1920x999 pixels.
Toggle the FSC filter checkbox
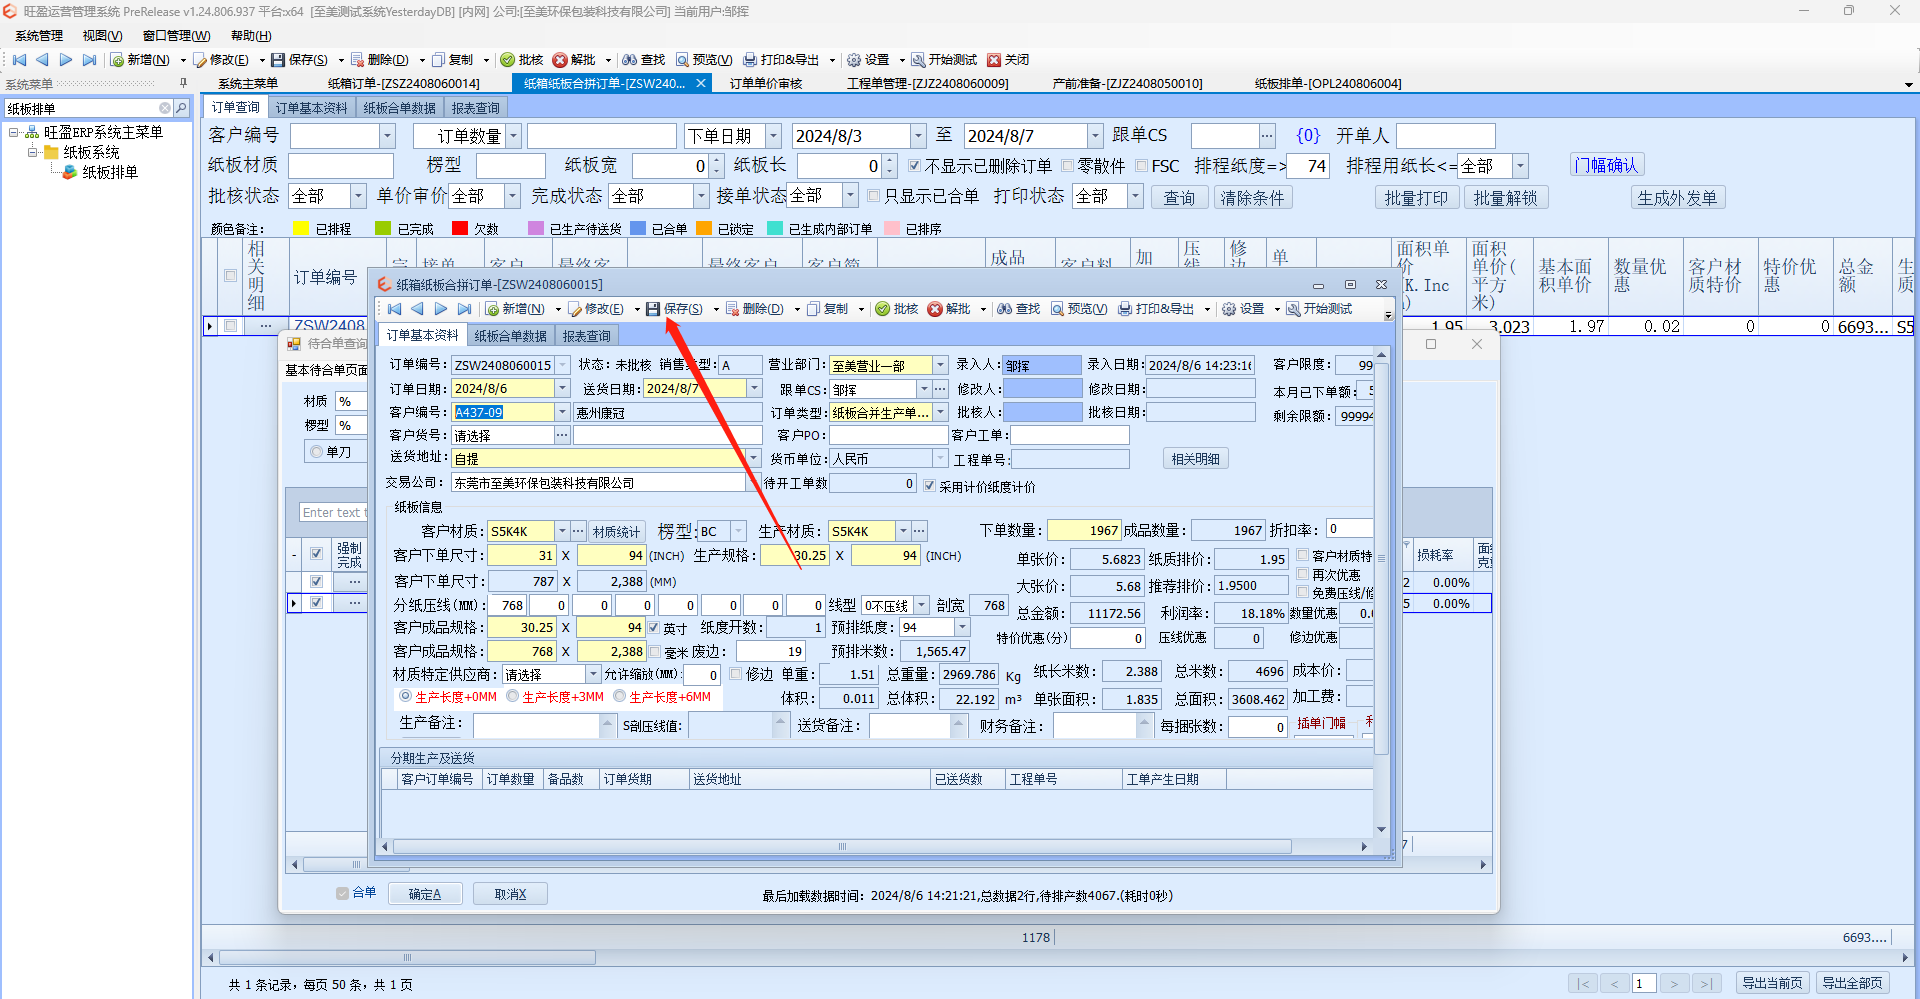click(1141, 166)
